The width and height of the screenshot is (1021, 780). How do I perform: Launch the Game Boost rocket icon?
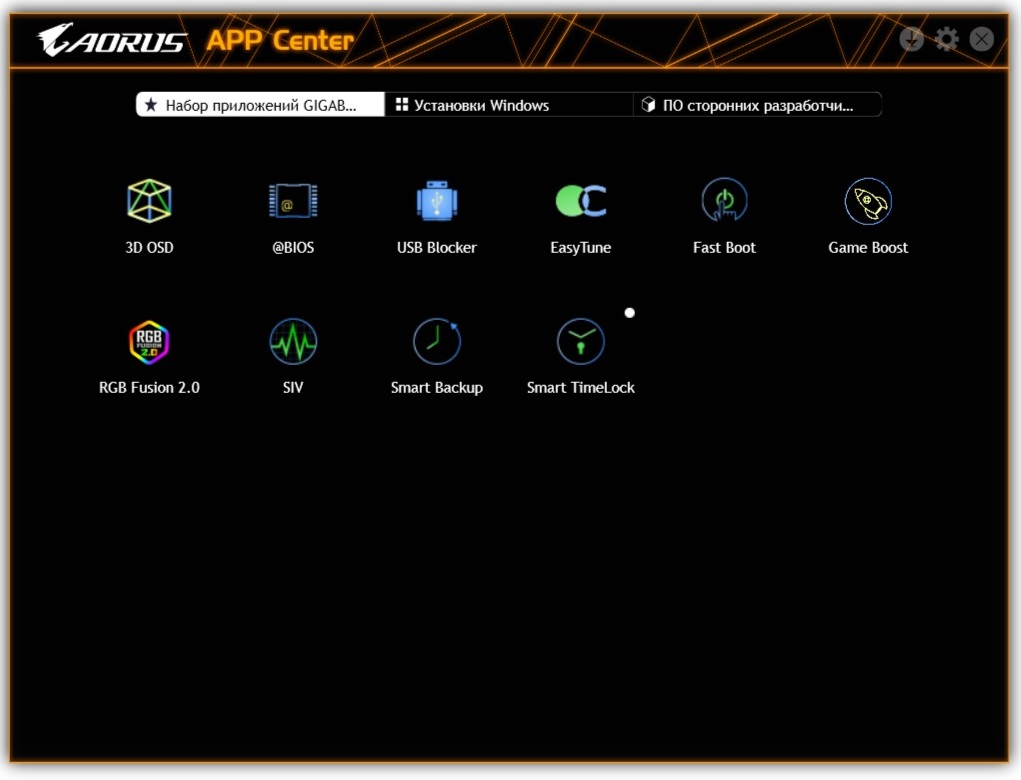(868, 201)
